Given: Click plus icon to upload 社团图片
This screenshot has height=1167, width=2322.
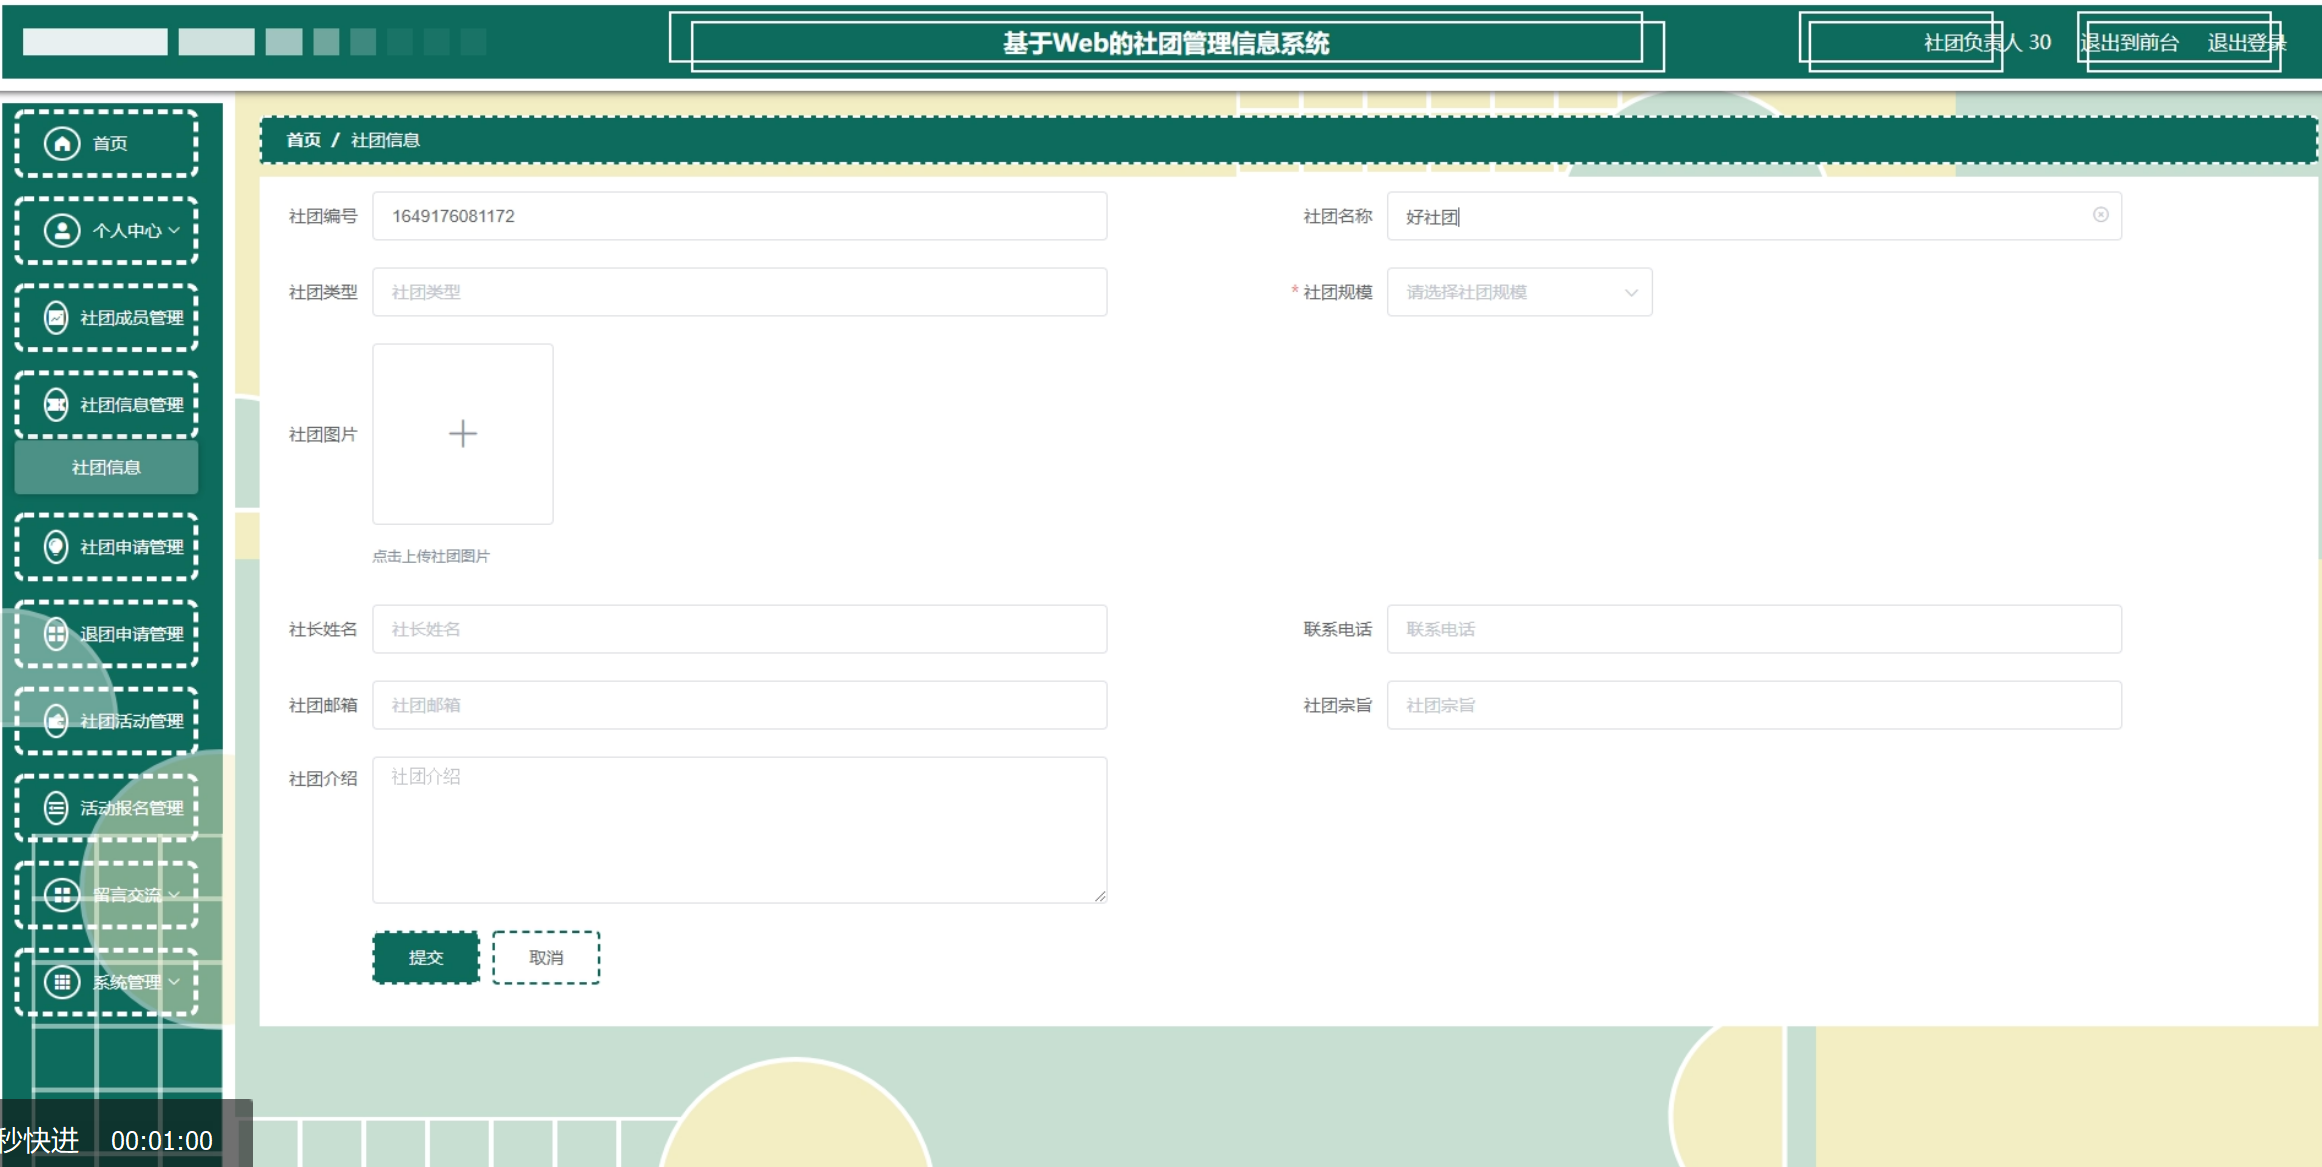Looking at the screenshot, I should pyautogui.click(x=462, y=434).
